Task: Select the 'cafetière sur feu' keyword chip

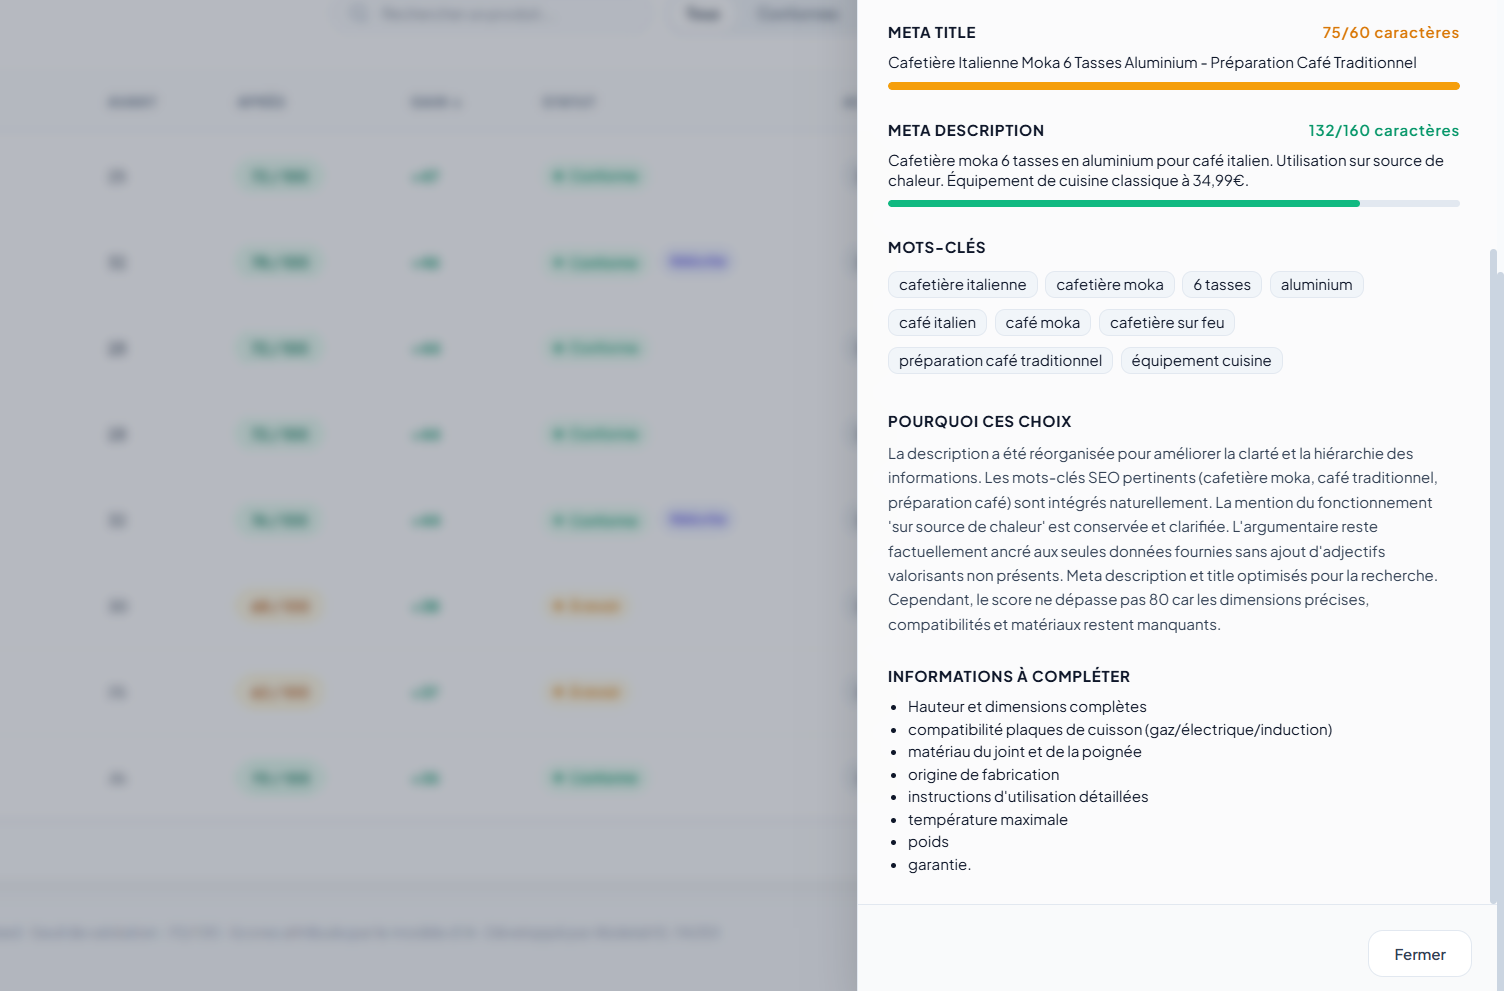Action: 1167,323
